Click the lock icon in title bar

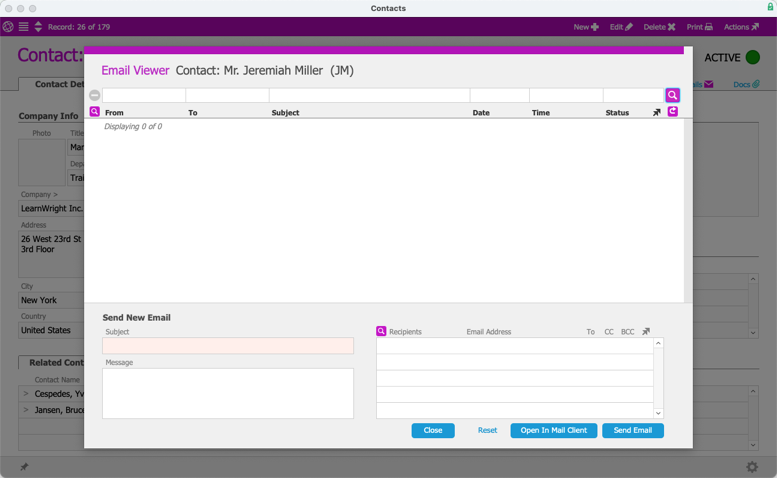click(771, 7)
